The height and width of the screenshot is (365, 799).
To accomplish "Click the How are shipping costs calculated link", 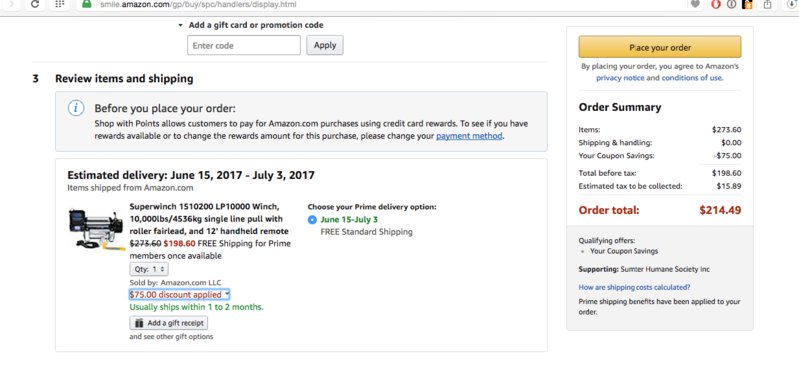I will click(x=634, y=287).
